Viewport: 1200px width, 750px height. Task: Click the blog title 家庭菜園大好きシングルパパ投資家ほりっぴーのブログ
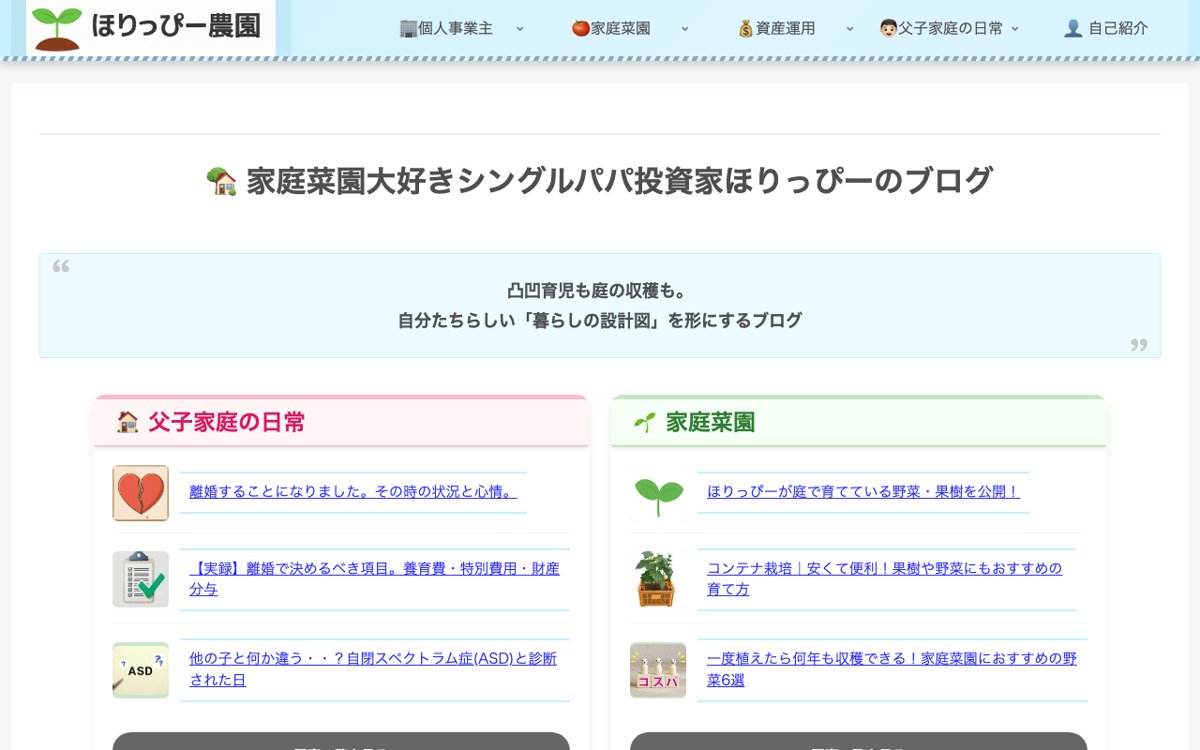pos(619,181)
